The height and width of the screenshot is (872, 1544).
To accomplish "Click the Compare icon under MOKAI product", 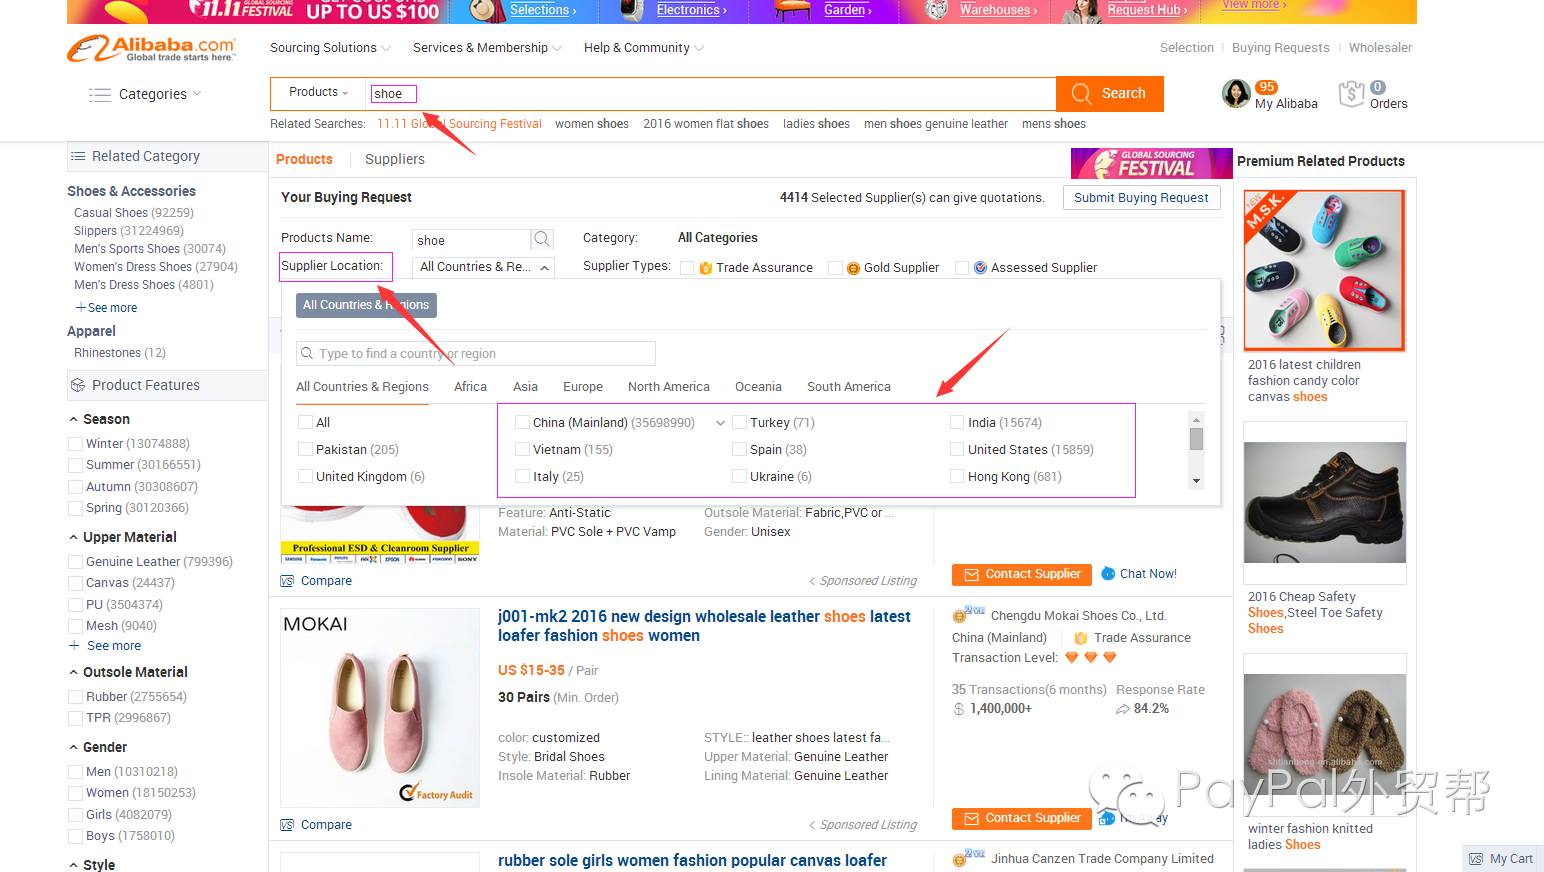I will 288,825.
